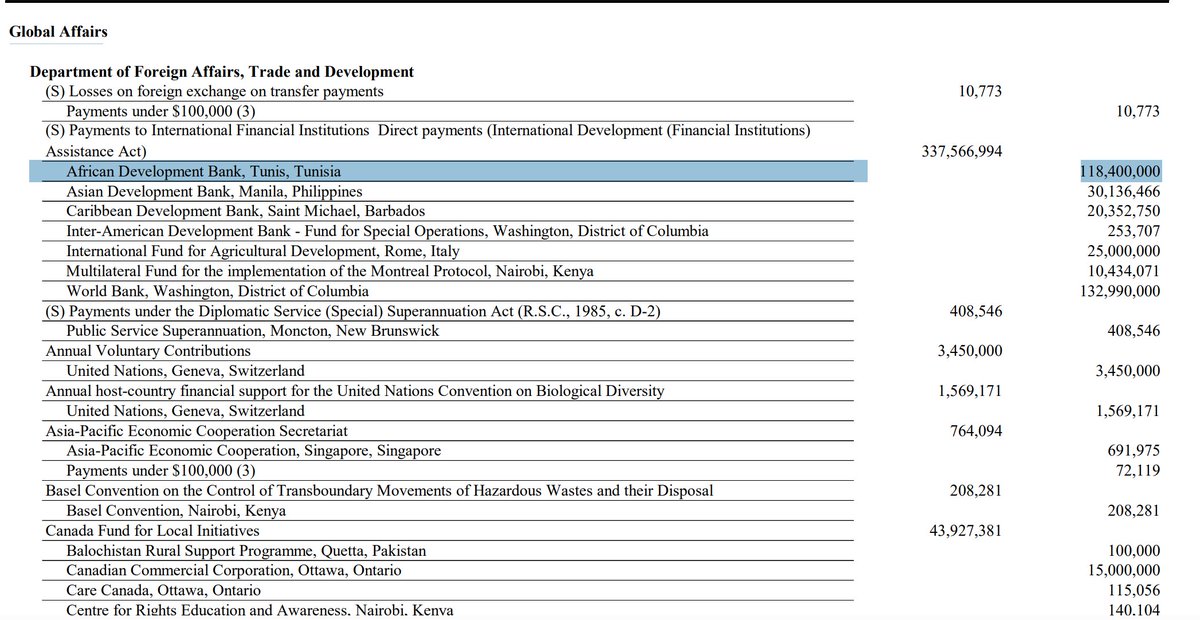Click "(S) Payments to International Financial Institutions" line

point(428,131)
